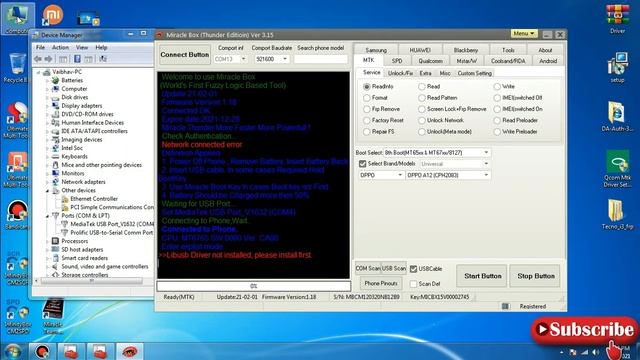Open Comport Baudrate dropdown 921600
This screenshot has height=360, width=640.
(x=271, y=59)
